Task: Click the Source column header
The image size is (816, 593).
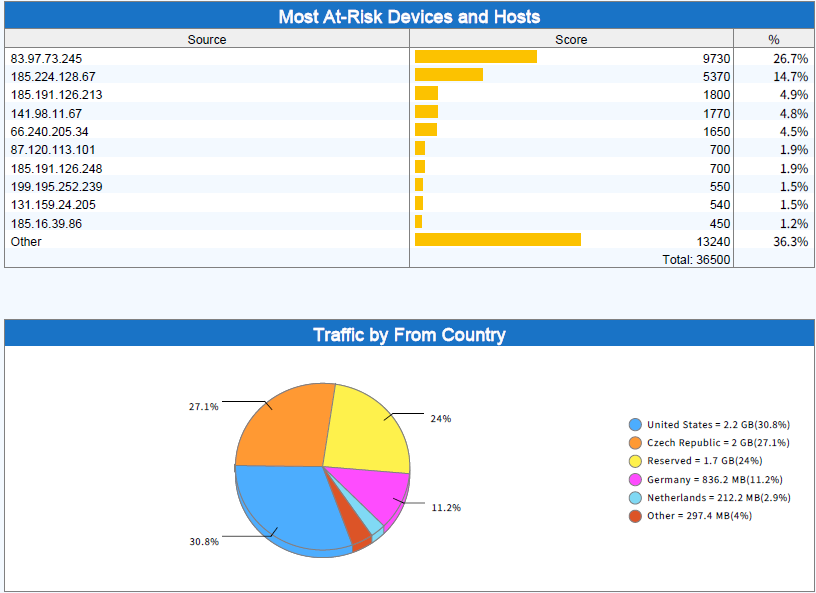Action: (x=207, y=40)
